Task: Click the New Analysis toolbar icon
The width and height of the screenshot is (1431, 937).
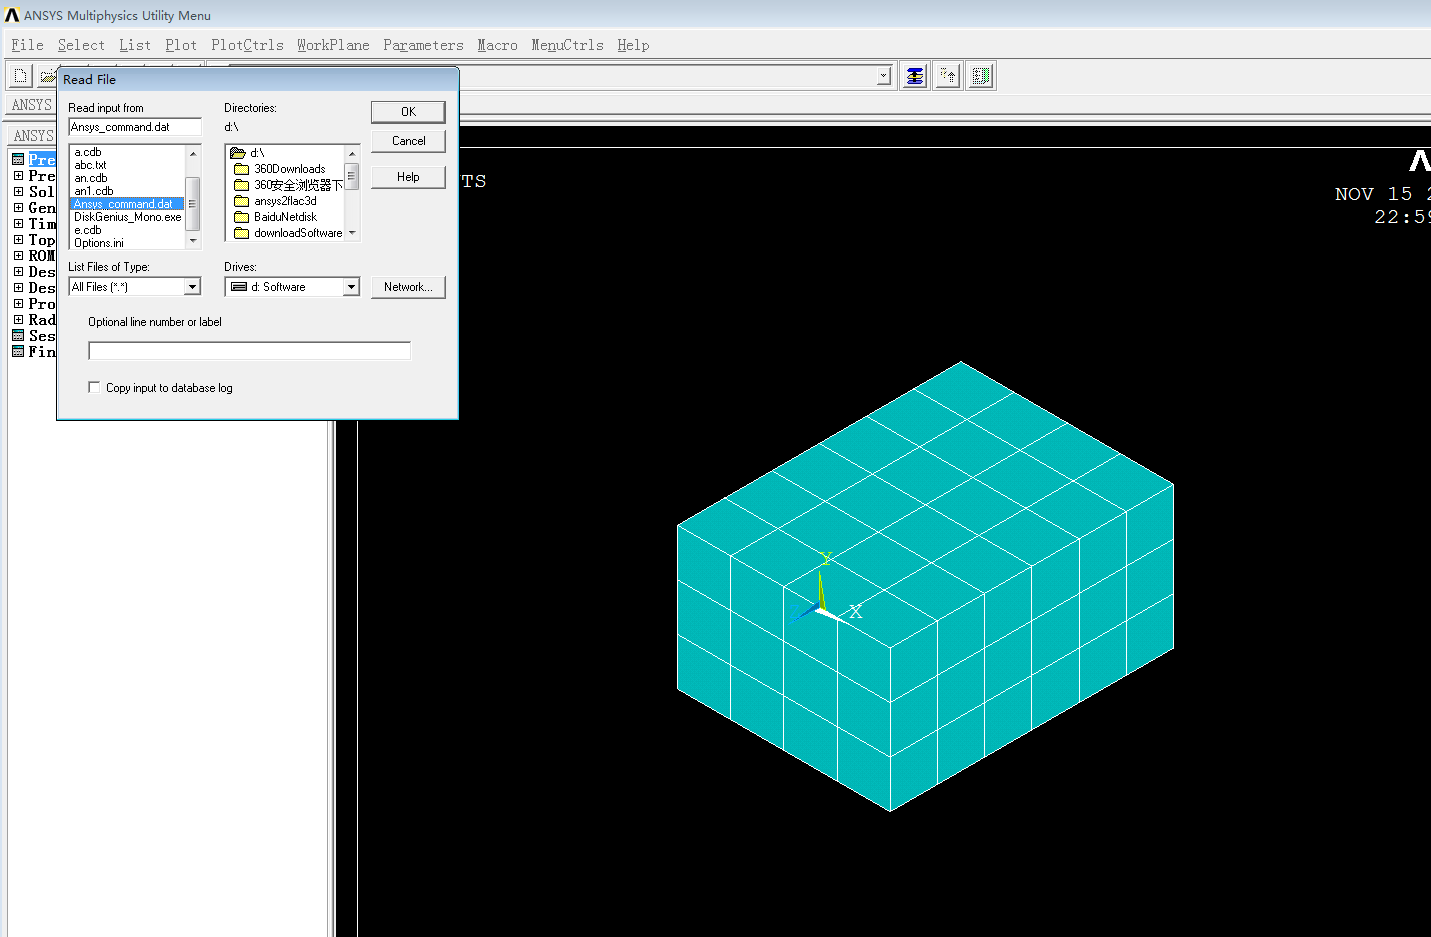Action: point(20,76)
